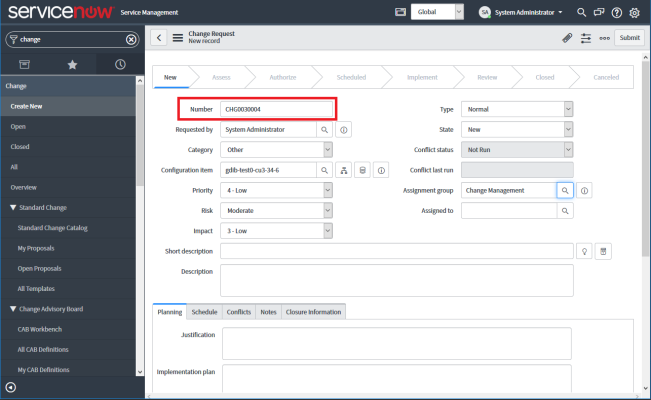Open global search magnifier in banner
Image resolution: width=651 pixels, height=400 pixels.
tap(581, 12)
